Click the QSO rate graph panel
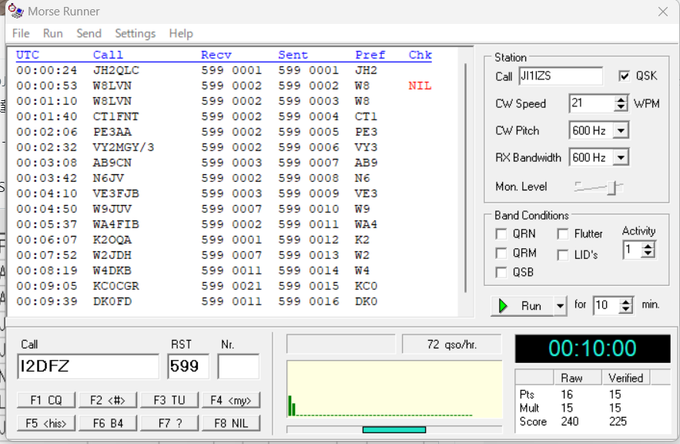 click(x=394, y=389)
